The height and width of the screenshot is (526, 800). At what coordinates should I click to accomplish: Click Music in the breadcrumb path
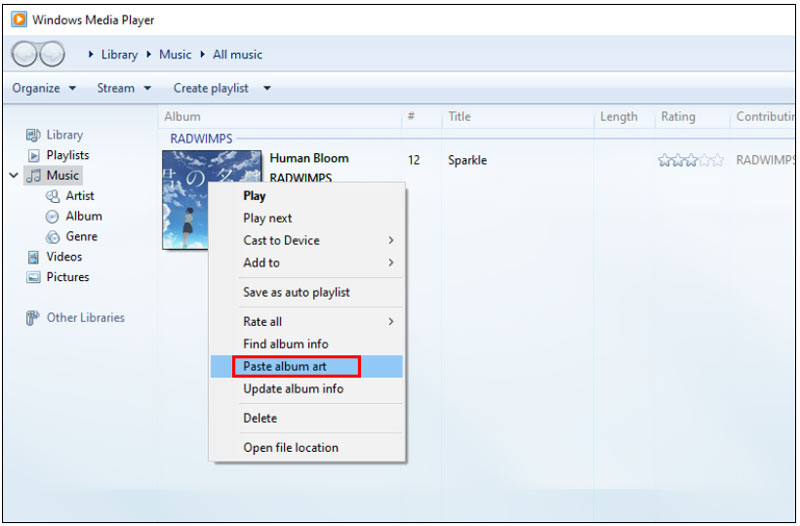click(175, 55)
